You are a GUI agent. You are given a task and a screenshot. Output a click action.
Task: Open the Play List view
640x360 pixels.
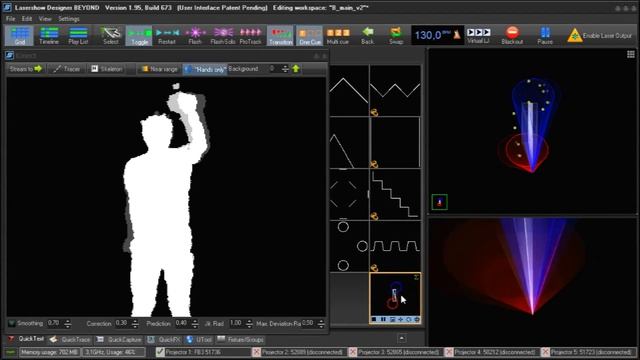click(78, 36)
